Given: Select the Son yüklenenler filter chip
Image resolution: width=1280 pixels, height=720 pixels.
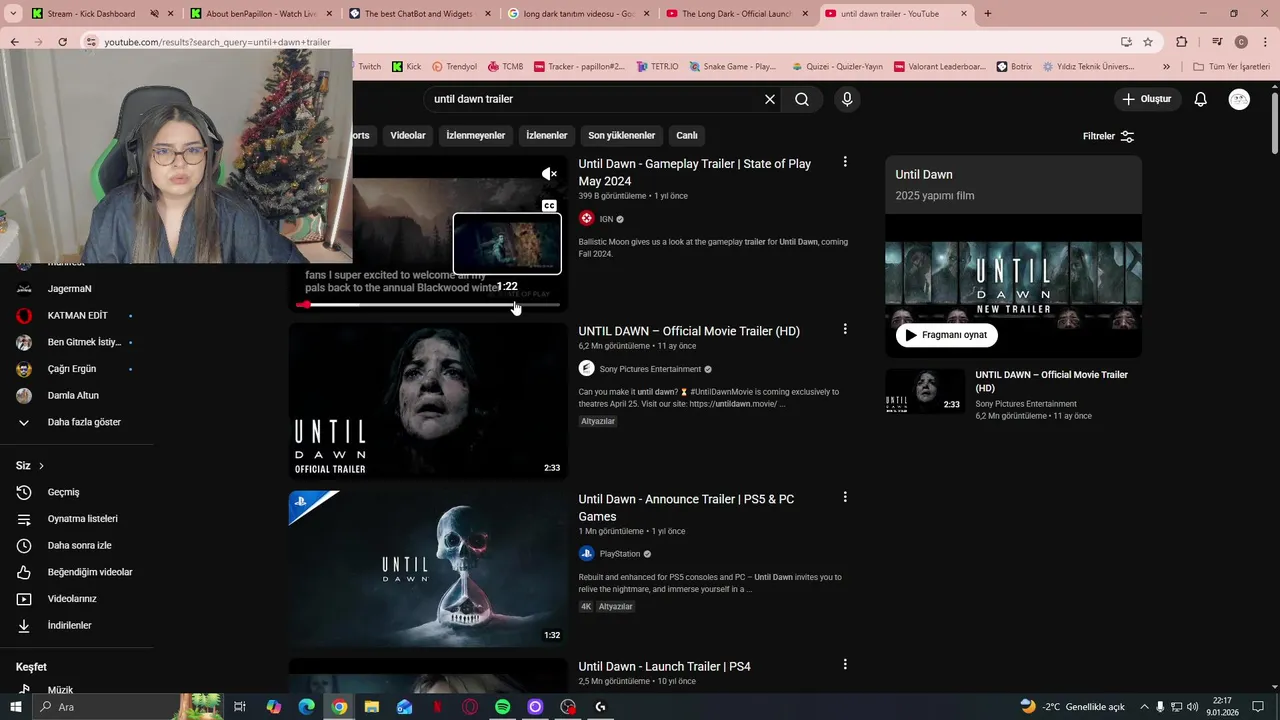Looking at the screenshot, I should [x=622, y=135].
